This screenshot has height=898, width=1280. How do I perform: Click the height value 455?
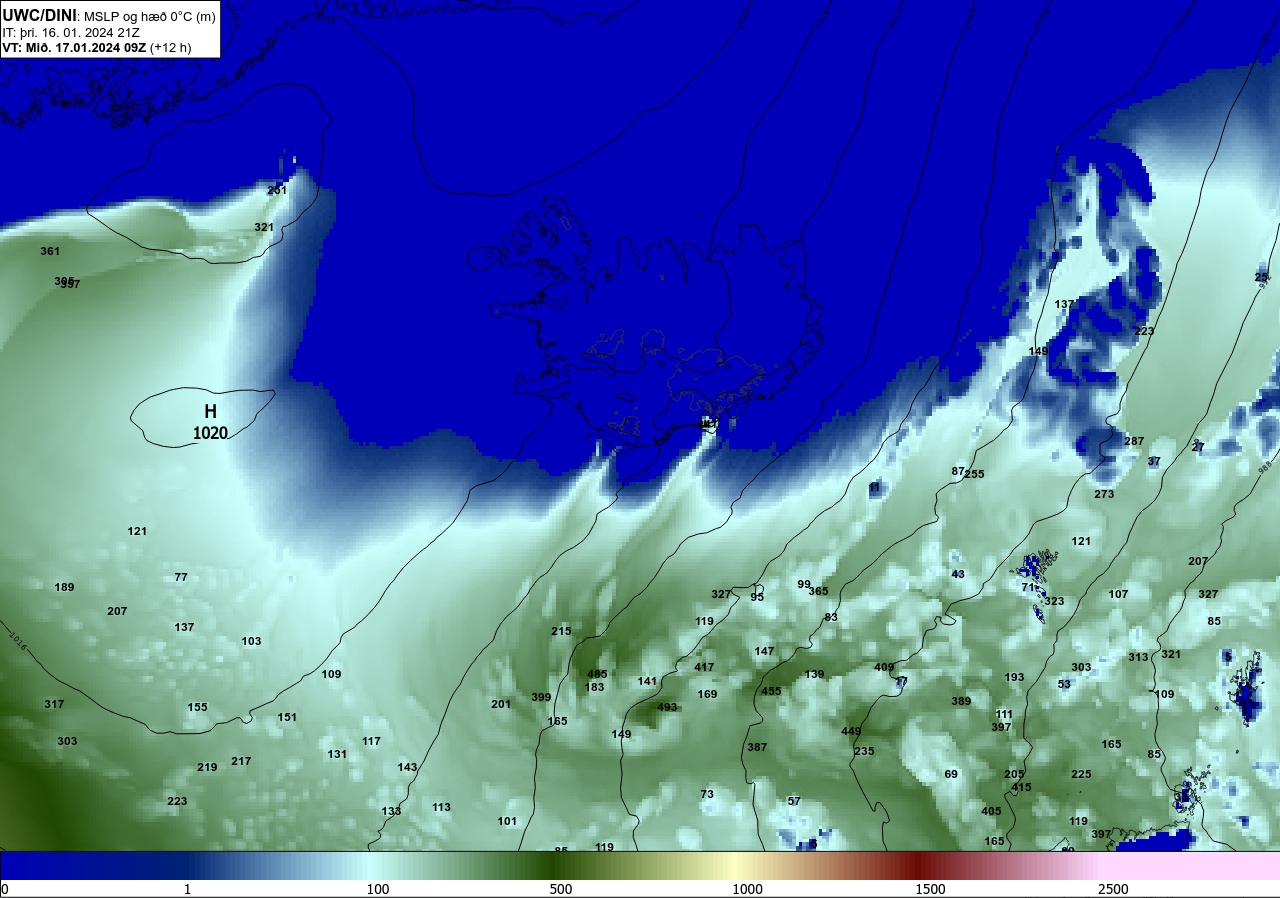(x=771, y=691)
